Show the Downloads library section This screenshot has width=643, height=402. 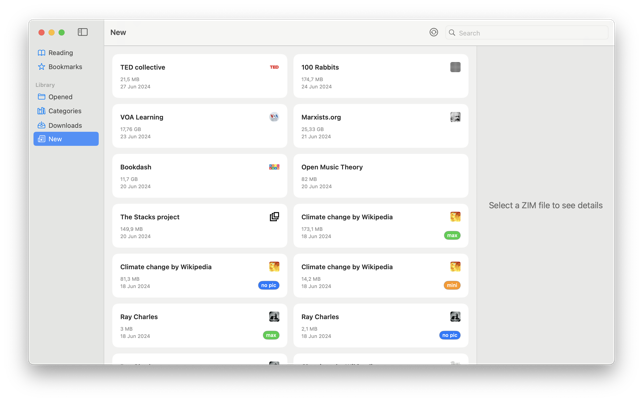(65, 125)
